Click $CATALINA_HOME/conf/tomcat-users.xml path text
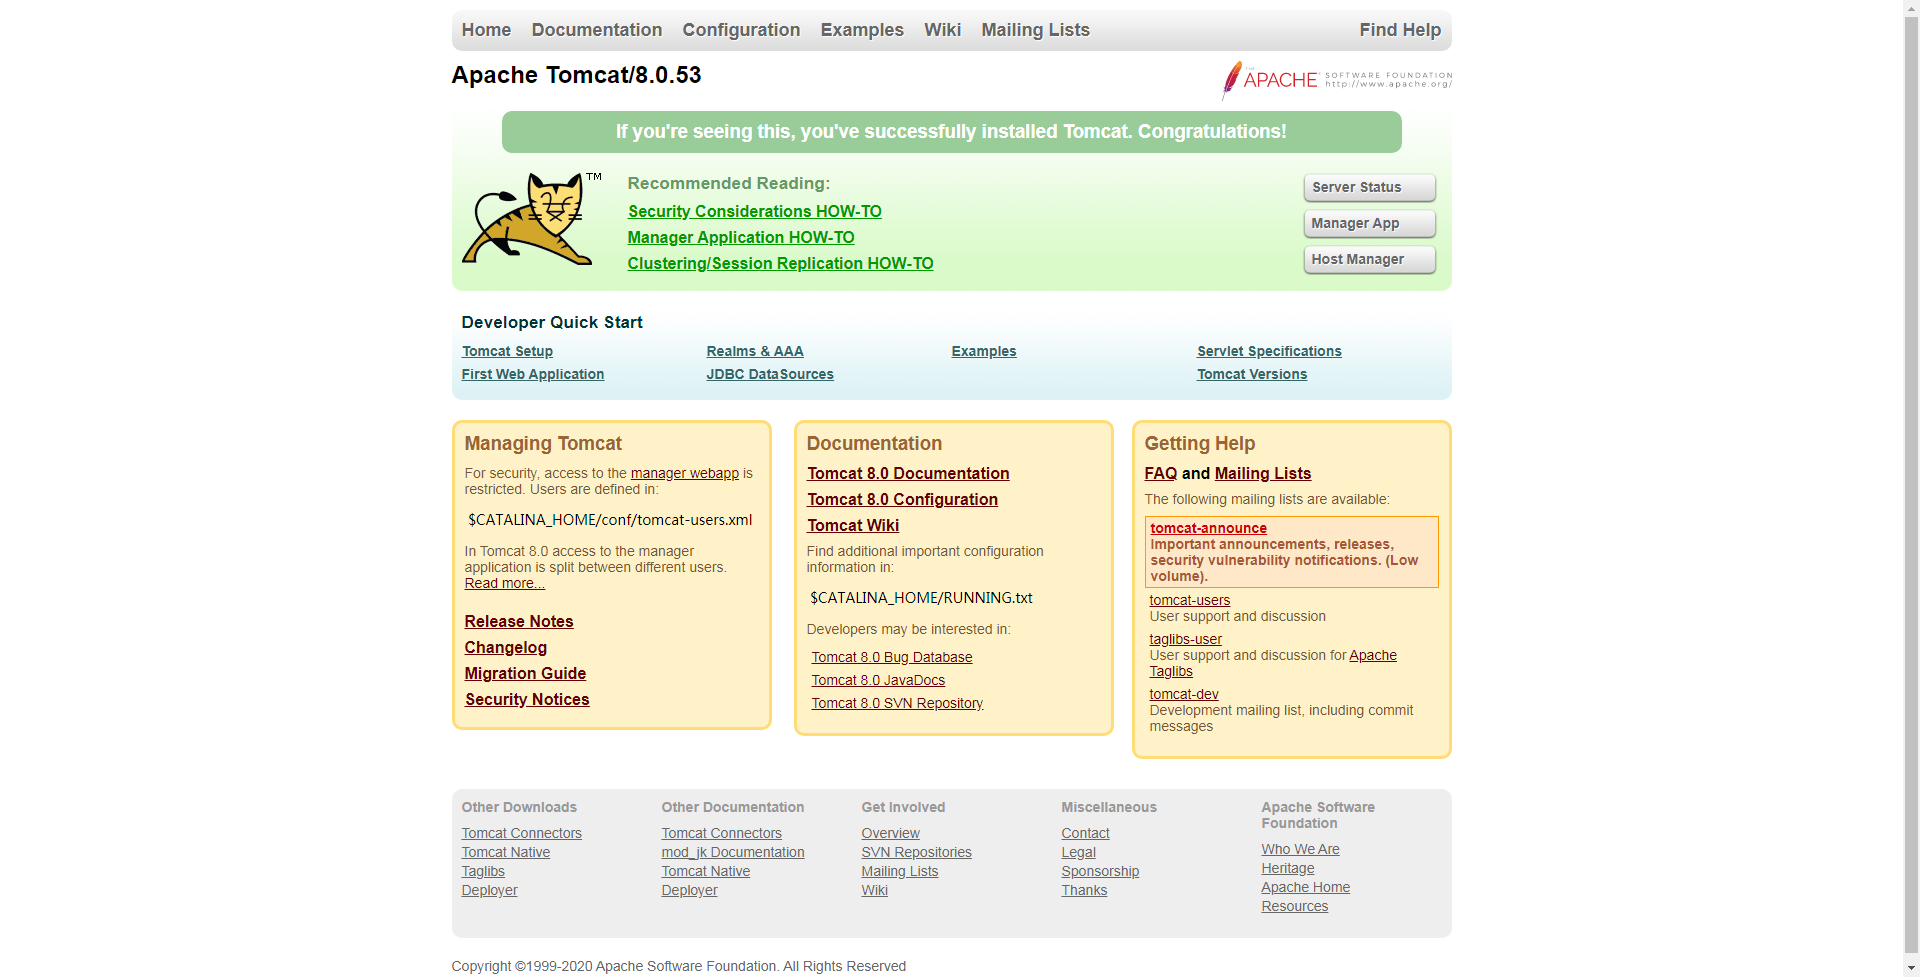This screenshot has height=977, width=1920. pyautogui.click(x=610, y=520)
